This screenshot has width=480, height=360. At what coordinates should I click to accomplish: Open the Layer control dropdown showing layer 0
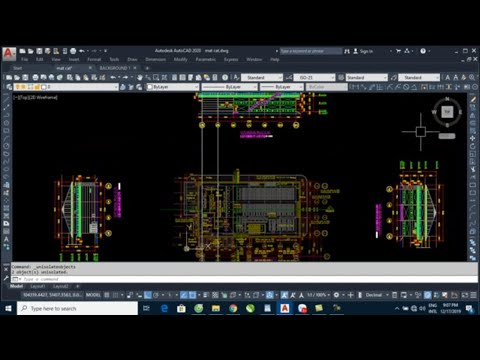click(x=66, y=87)
